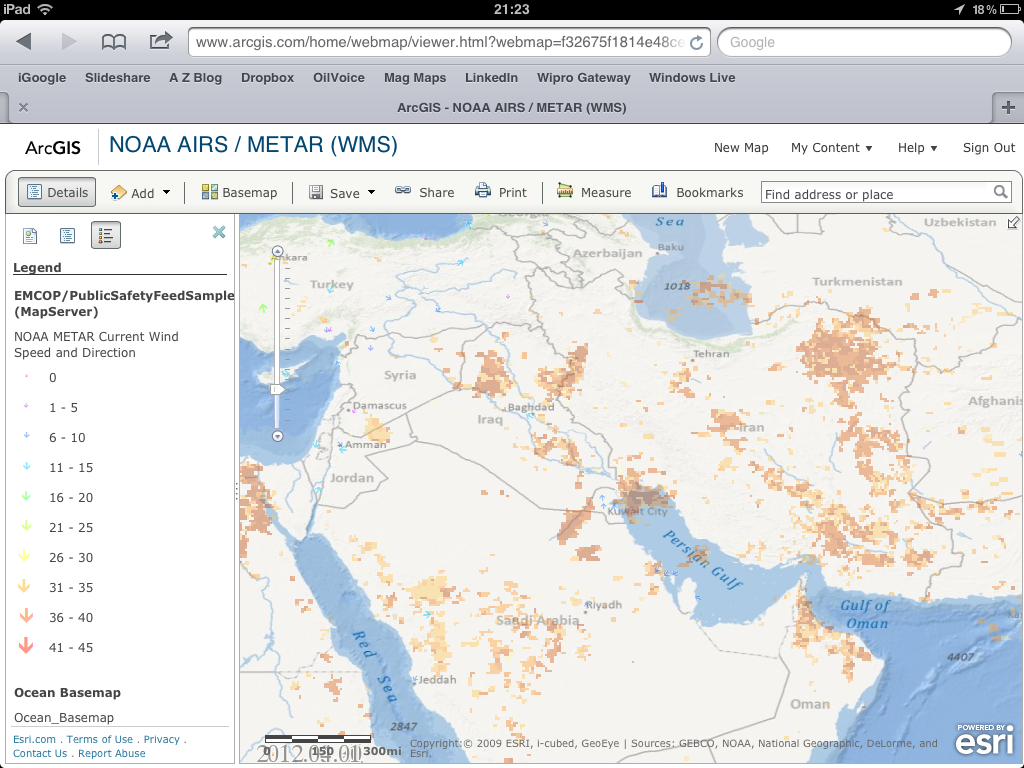
Task: Click the Report Abuse link
Action: (112, 753)
